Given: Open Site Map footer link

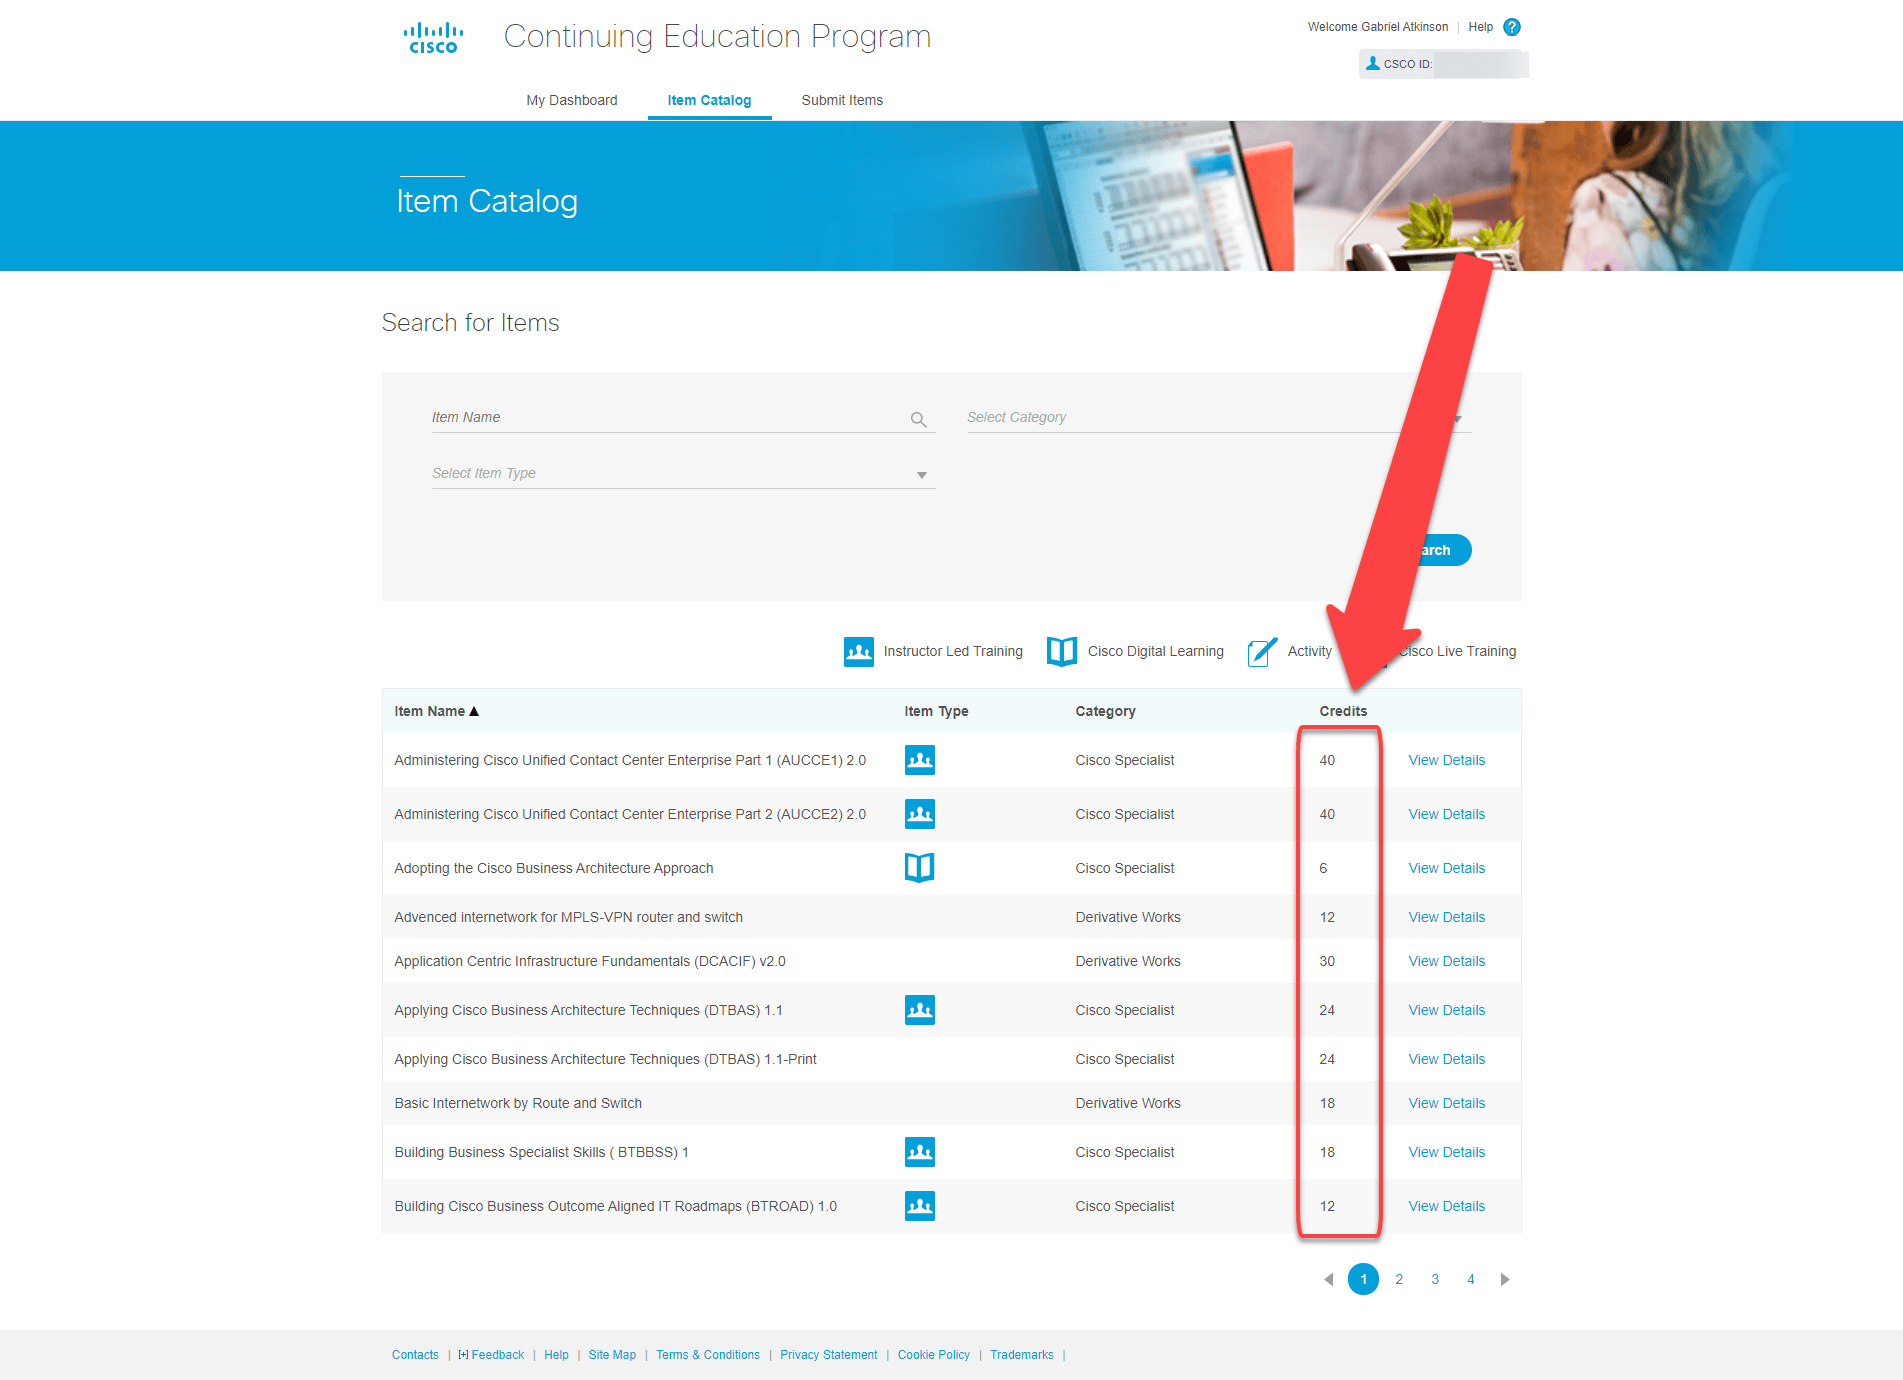Looking at the screenshot, I should (x=612, y=1355).
